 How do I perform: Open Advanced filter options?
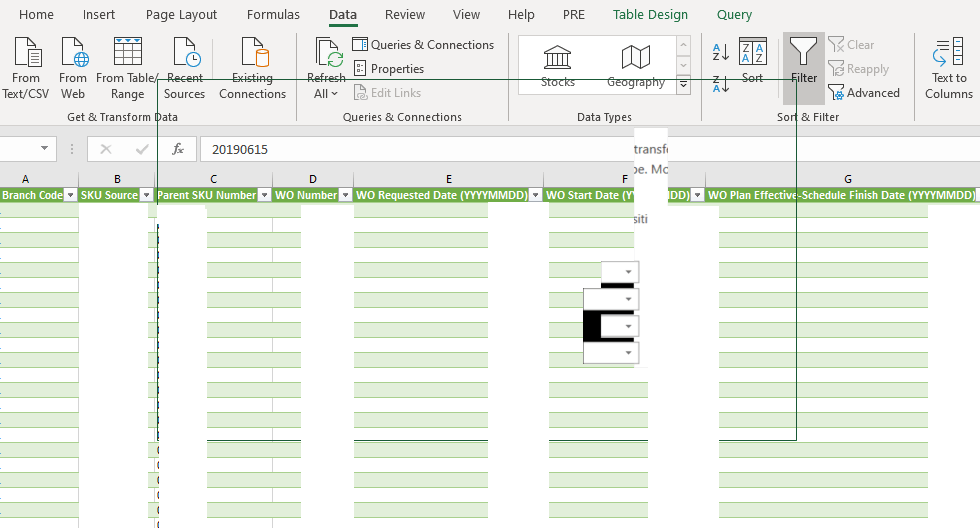coord(864,92)
